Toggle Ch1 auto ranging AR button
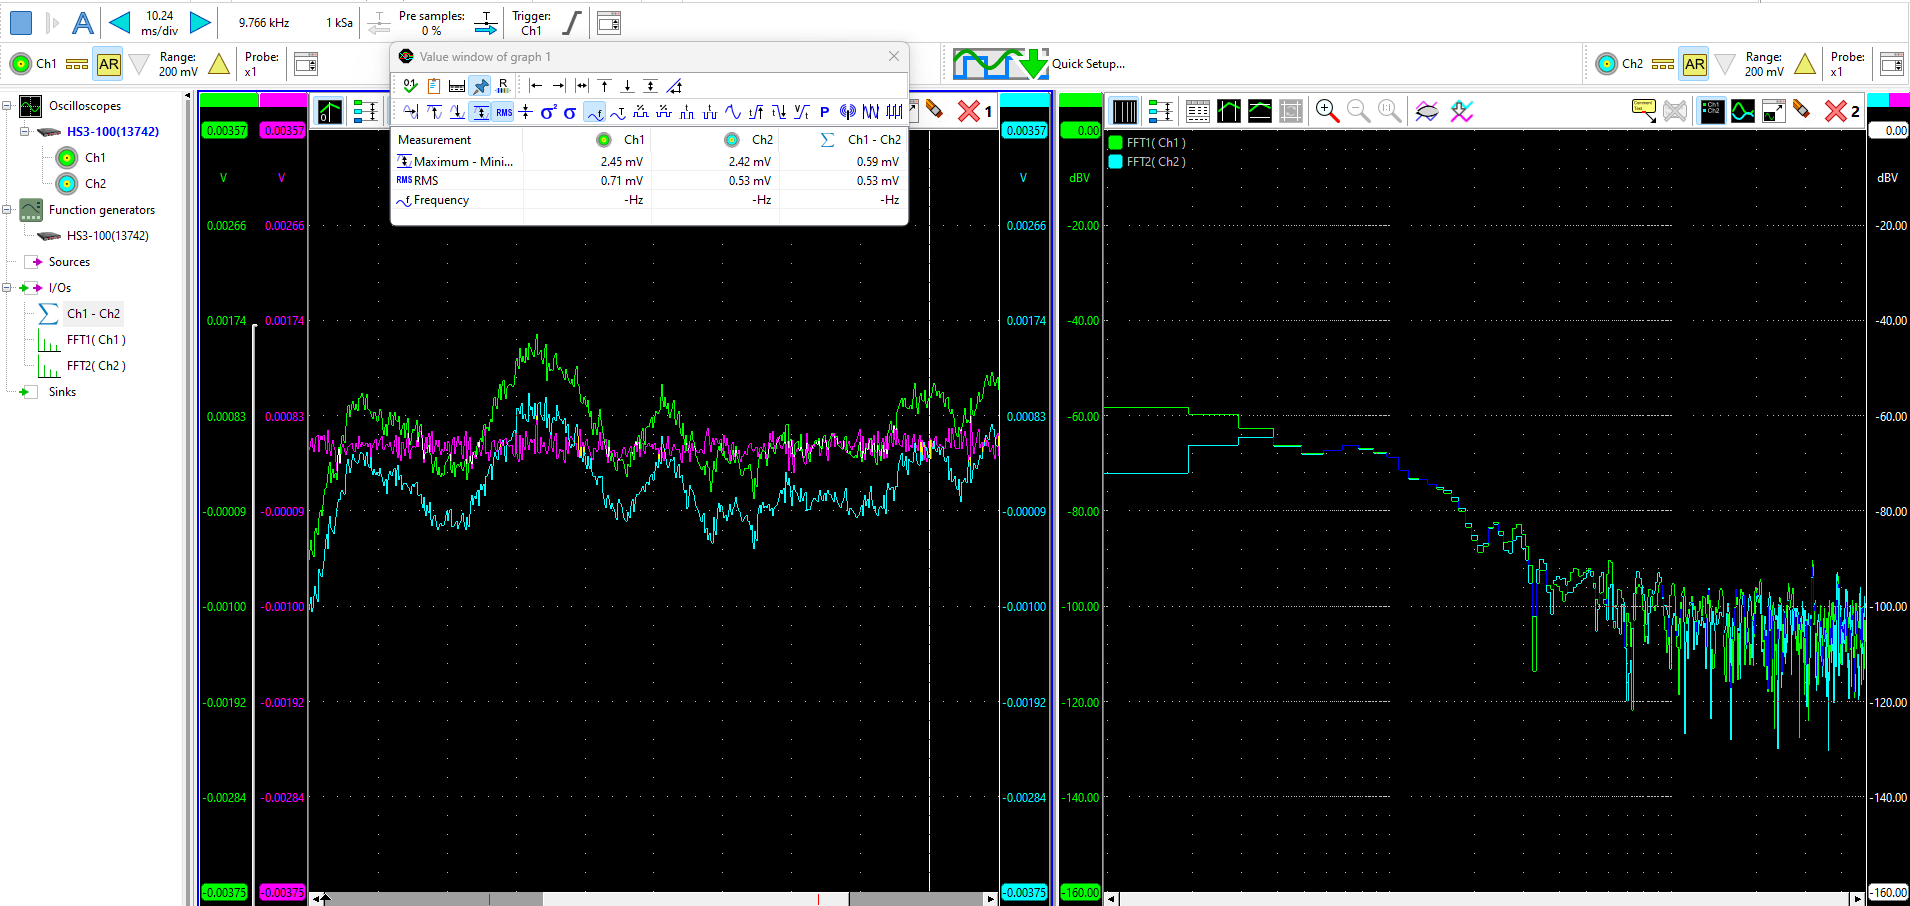Screen dimensions: 1910x906 [109, 64]
